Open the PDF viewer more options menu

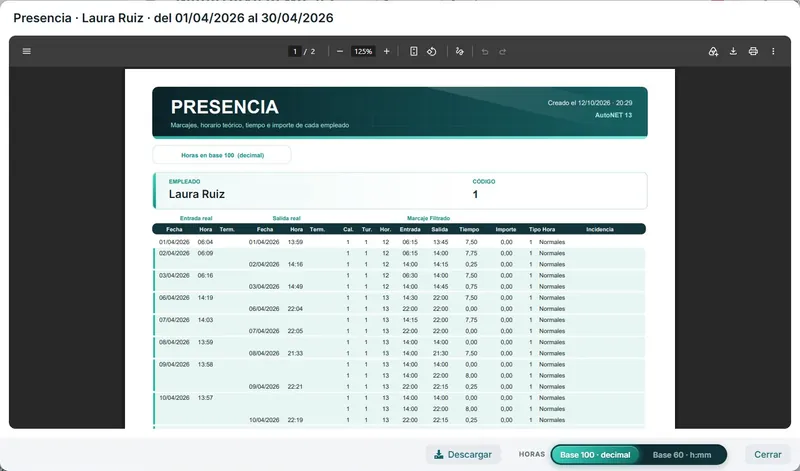pyautogui.click(x=773, y=51)
